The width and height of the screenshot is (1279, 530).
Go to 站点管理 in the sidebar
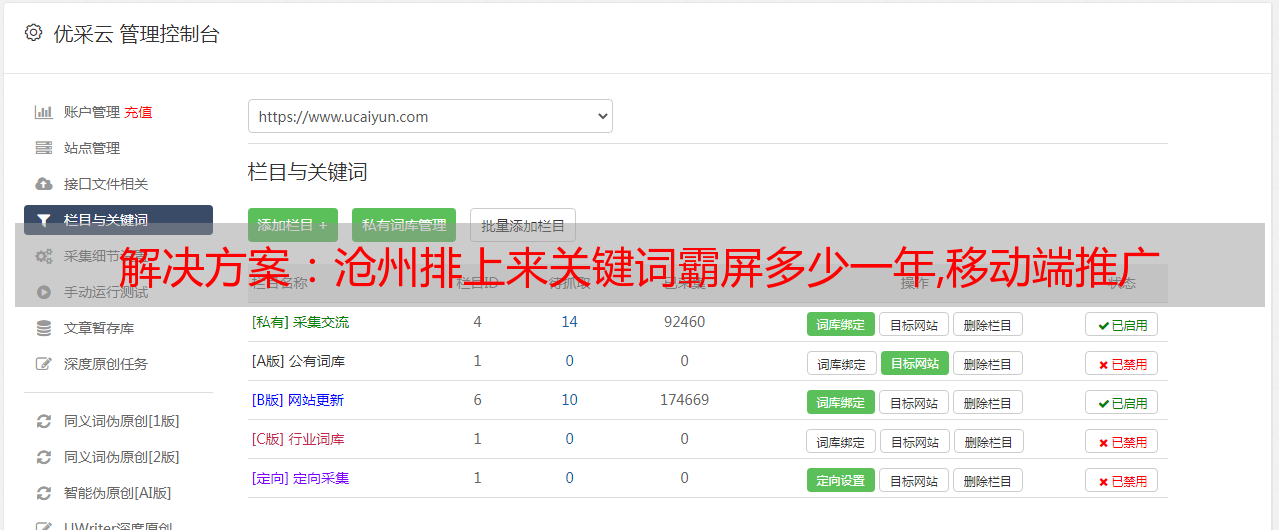coord(92,148)
